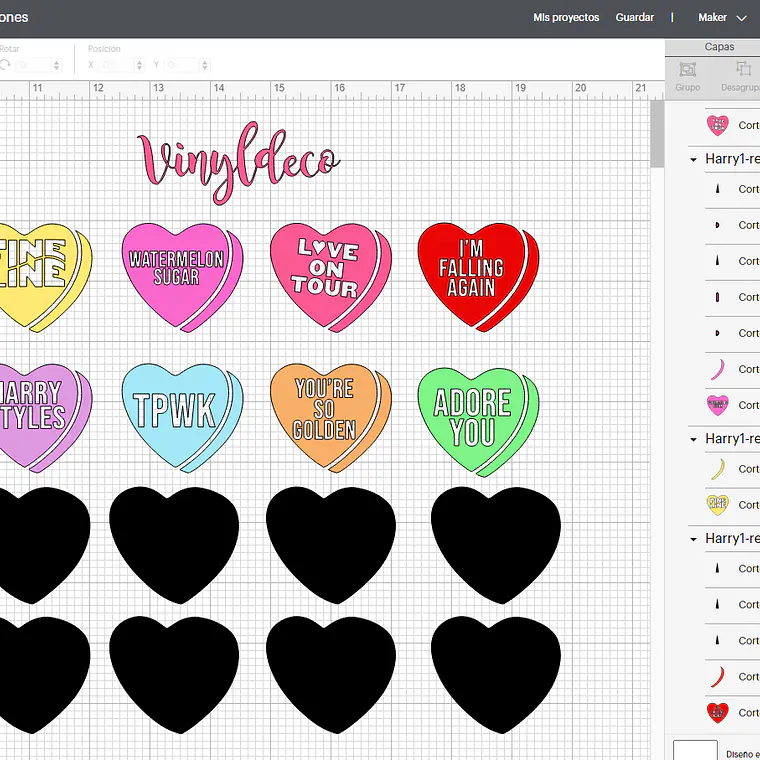
Task: Select the red heart layer thumbnail
Action: coord(717,712)
